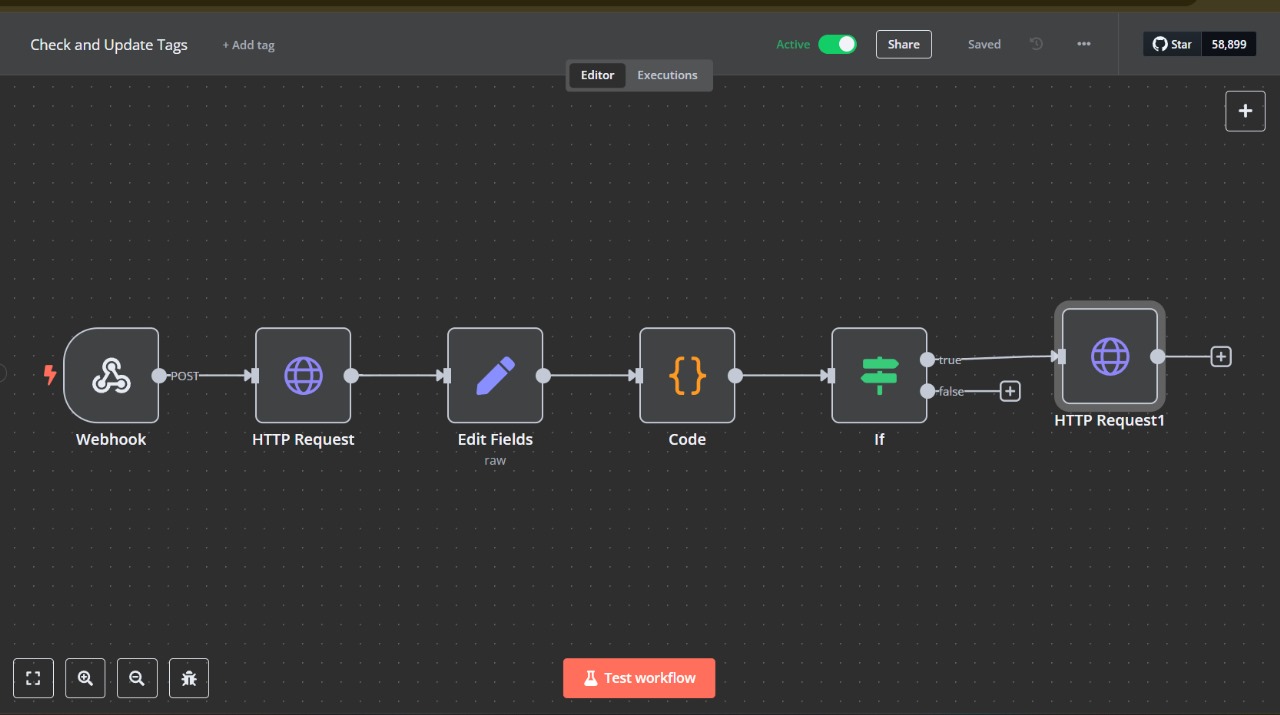Star the repository on GitHub
Viewport: 1280px width, 715px height.
1171,43
